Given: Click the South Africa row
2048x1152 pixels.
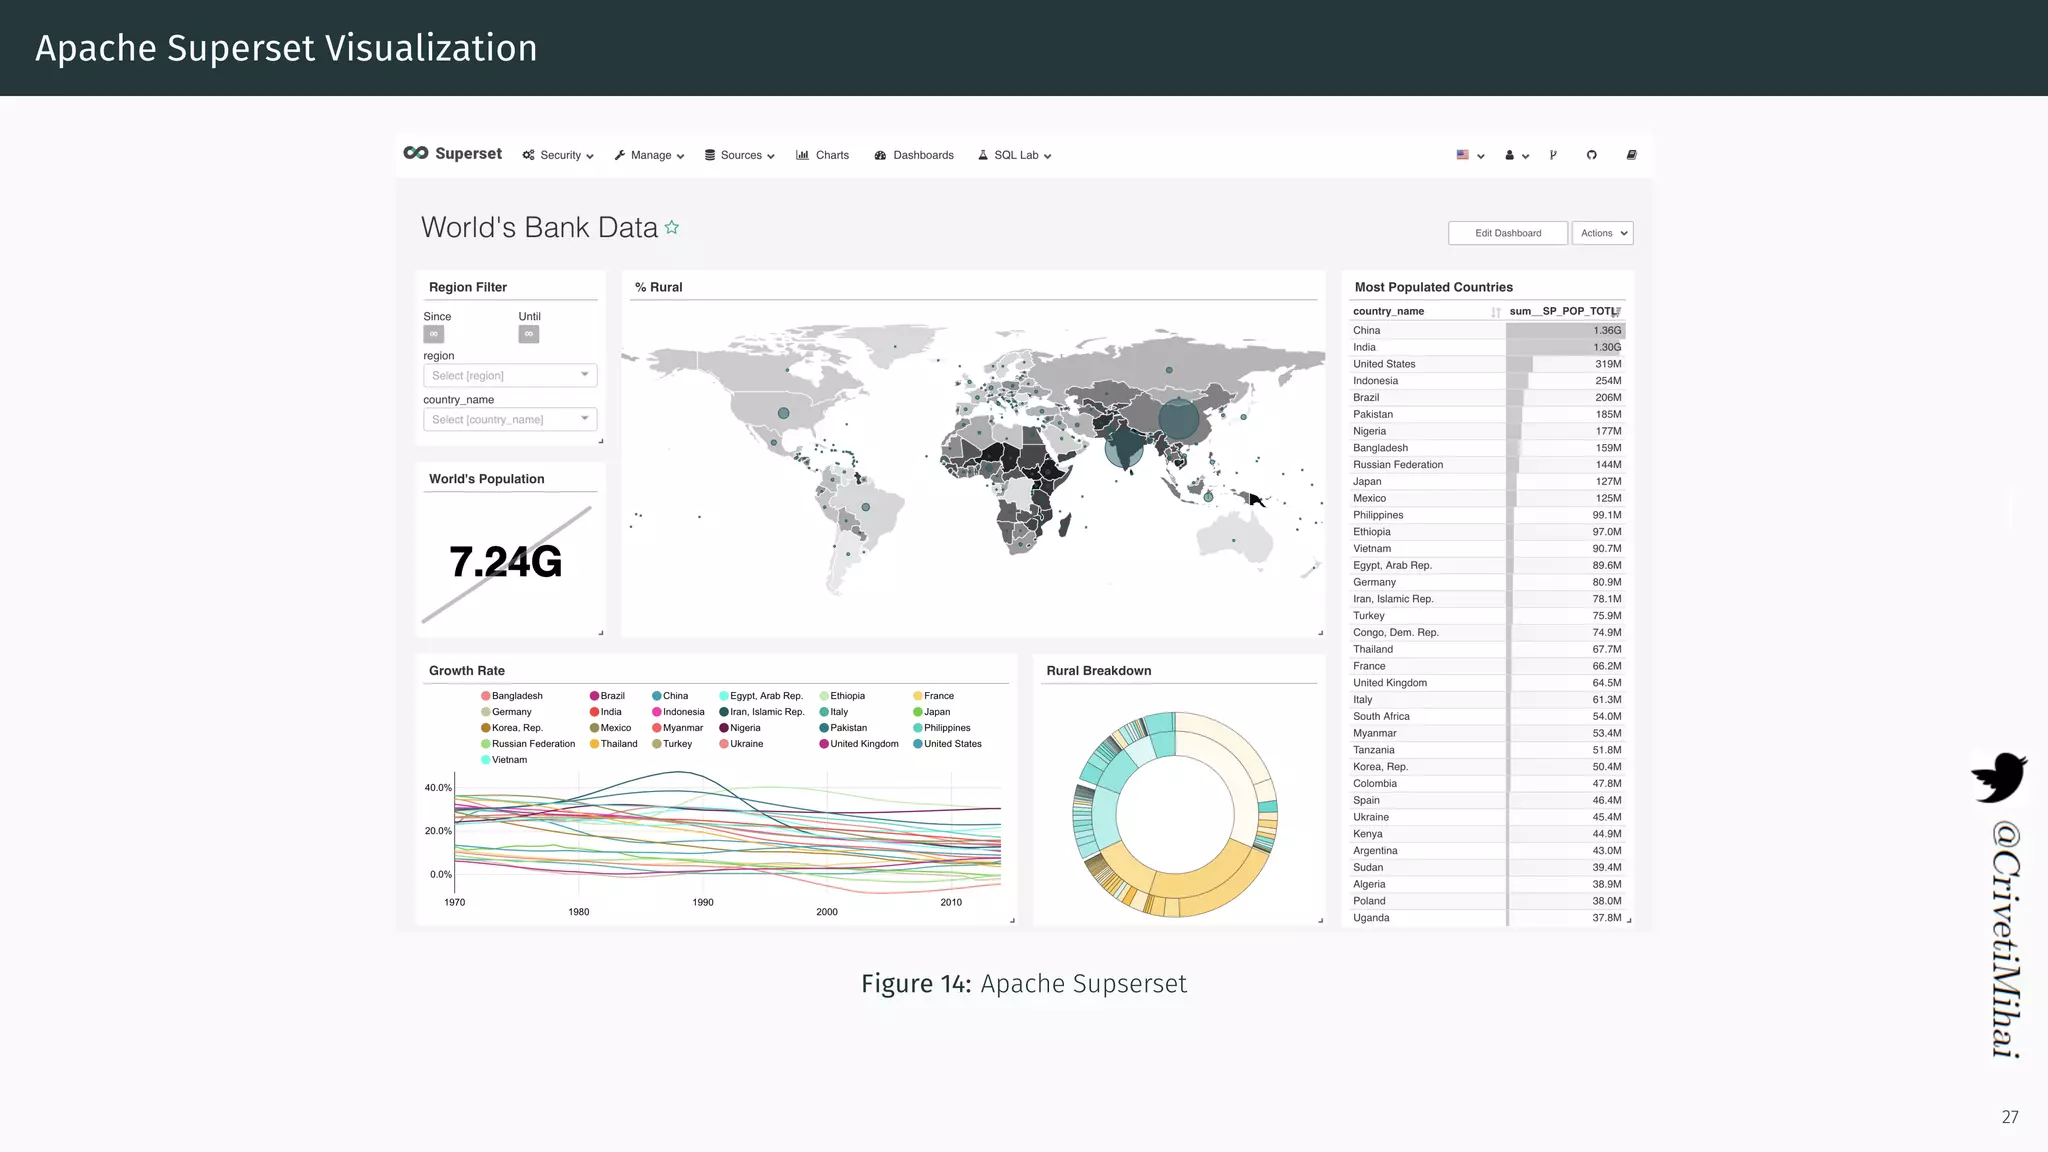Looking at the screenshot, I should tap(1487, 717).
